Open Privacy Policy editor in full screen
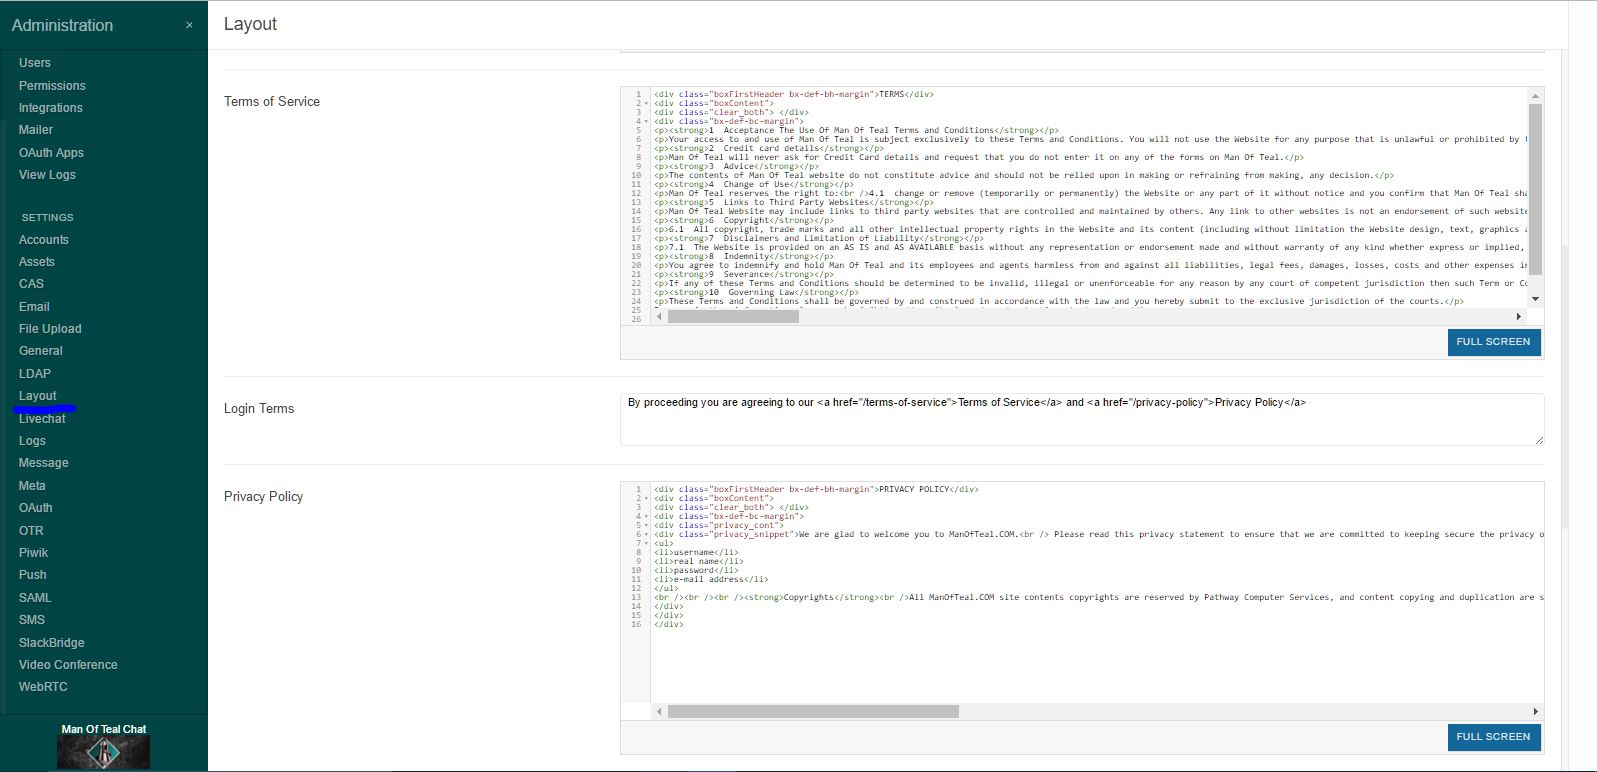 [x=1493, y=737]
